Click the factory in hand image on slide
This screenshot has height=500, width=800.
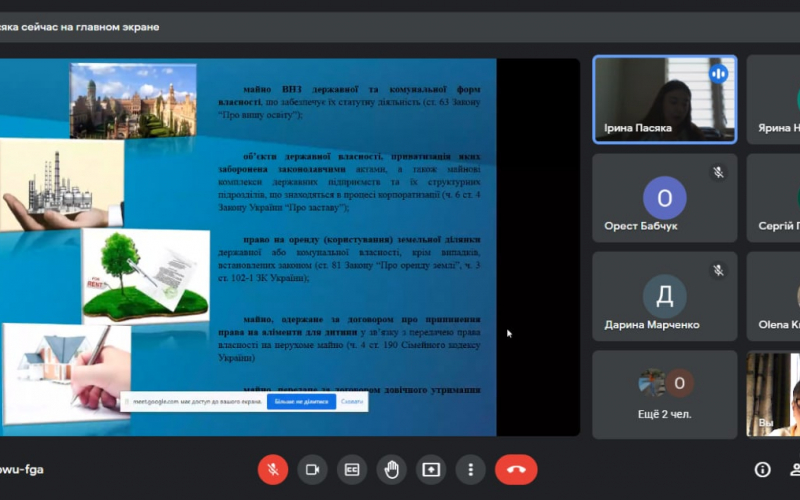62,184
